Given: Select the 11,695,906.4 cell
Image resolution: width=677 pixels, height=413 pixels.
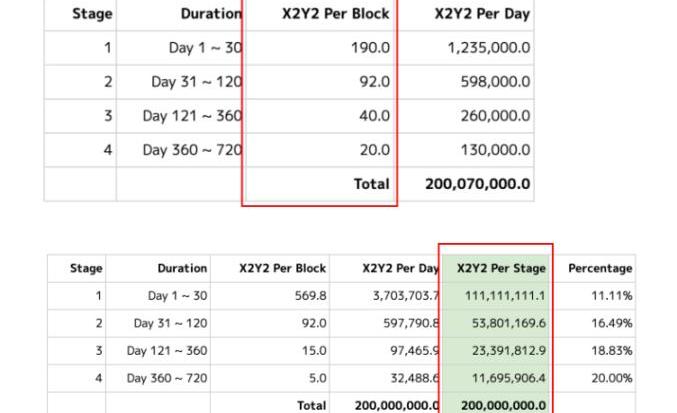Looking at the screenshot, I should [505, 378].
